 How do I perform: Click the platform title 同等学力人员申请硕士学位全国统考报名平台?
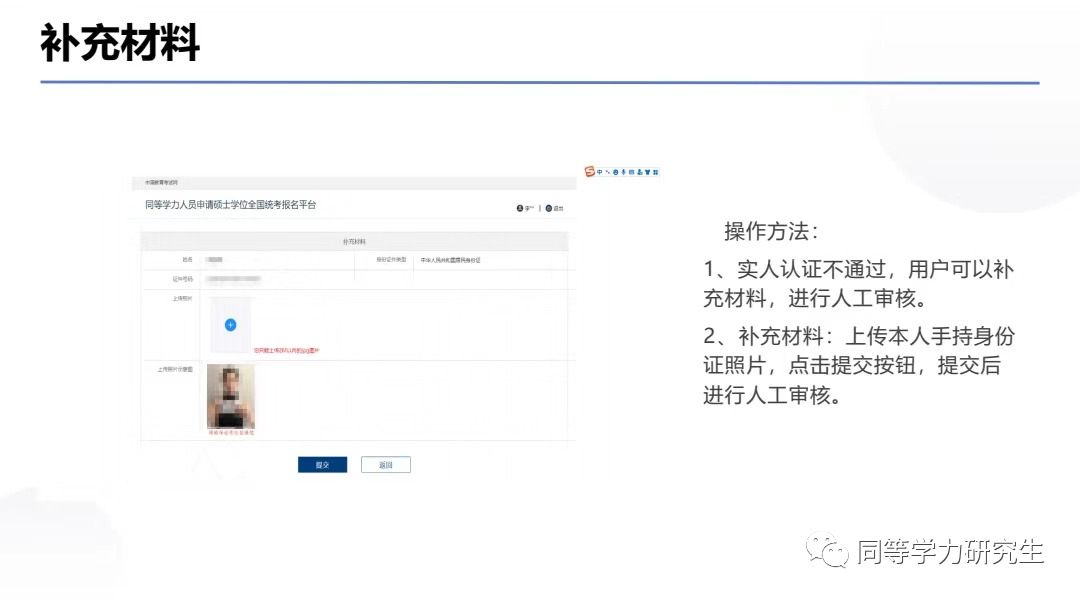(x=230, y=205)
